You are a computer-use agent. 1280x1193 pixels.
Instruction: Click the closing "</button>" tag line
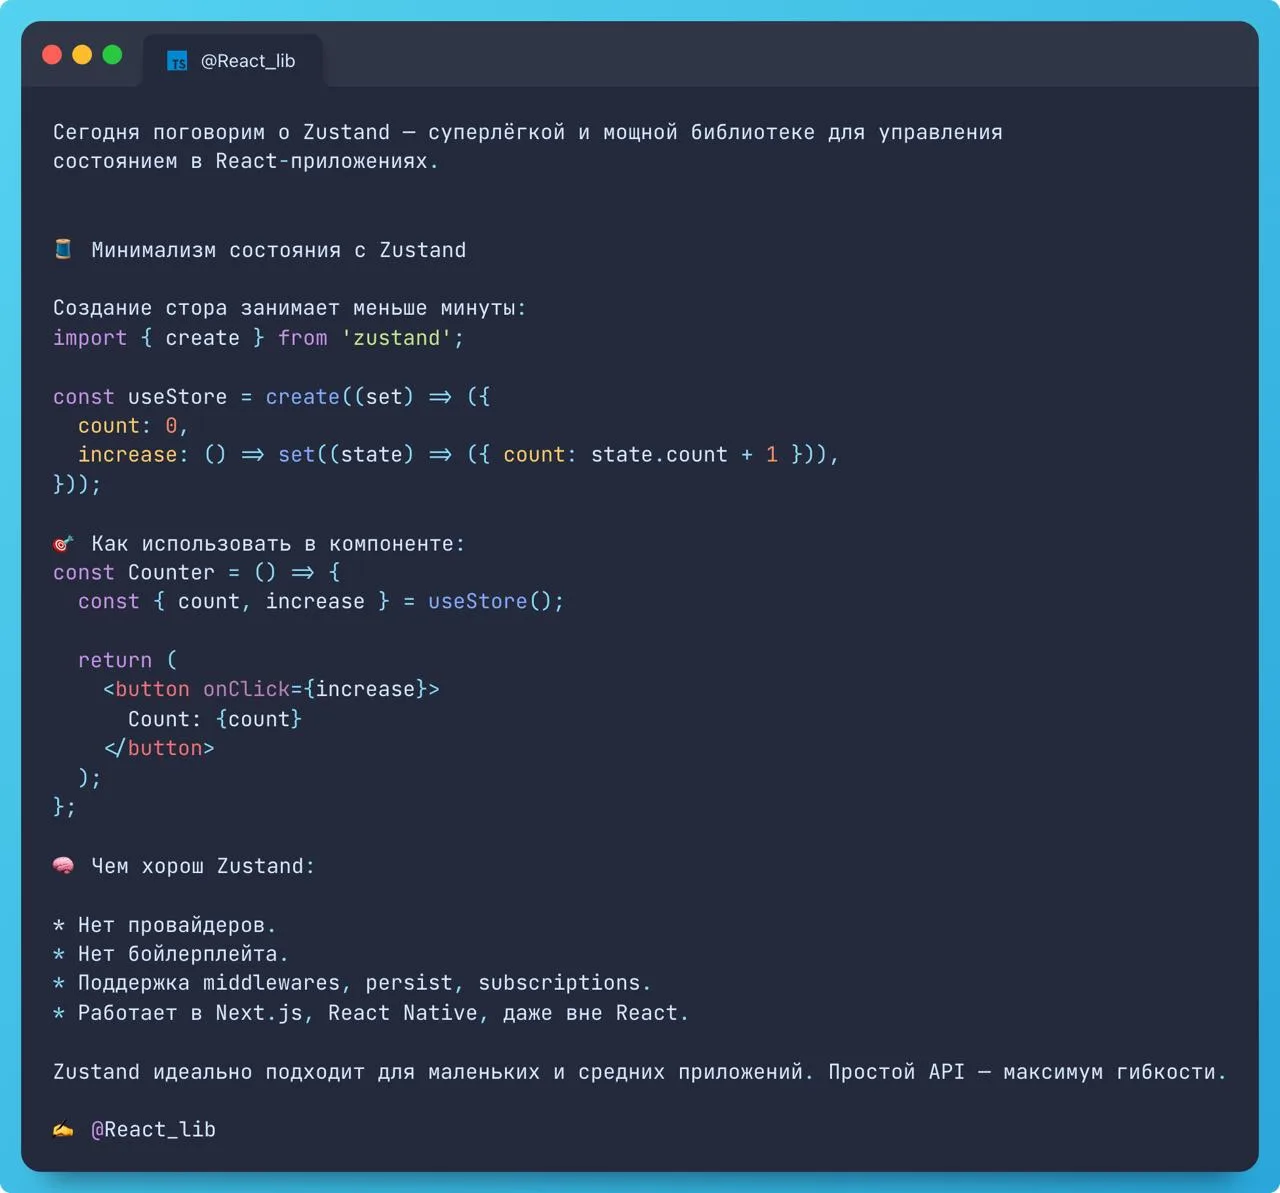coord(159,748)
